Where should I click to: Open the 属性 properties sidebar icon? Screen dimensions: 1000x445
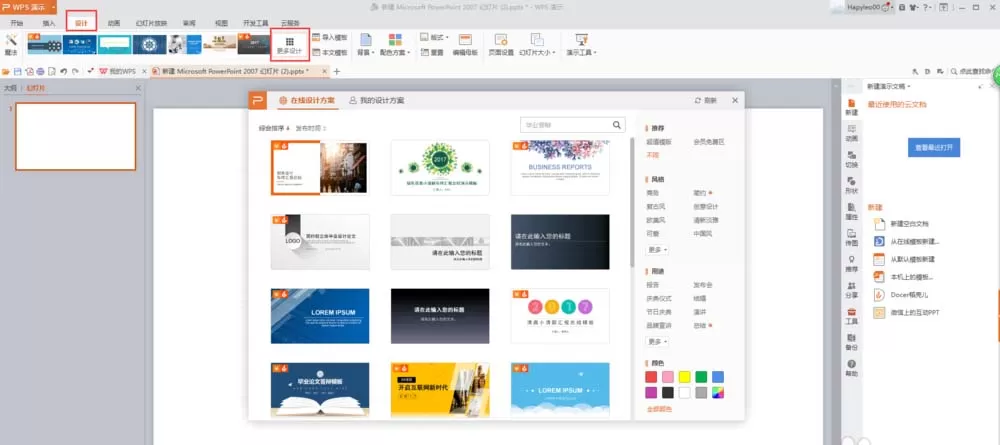[851, 212]
